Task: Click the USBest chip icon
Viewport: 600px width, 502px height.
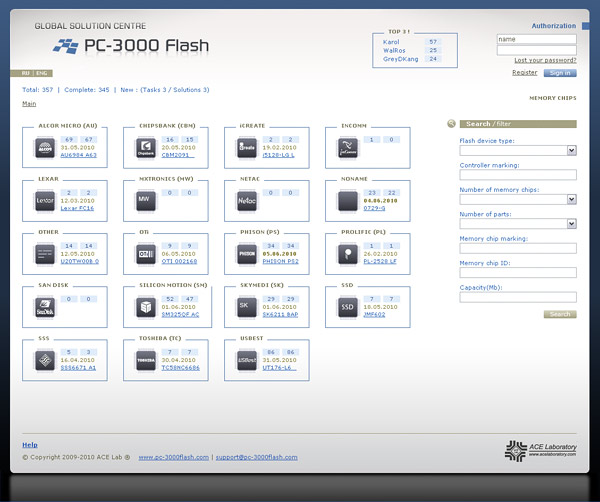Action: point(247,360)
